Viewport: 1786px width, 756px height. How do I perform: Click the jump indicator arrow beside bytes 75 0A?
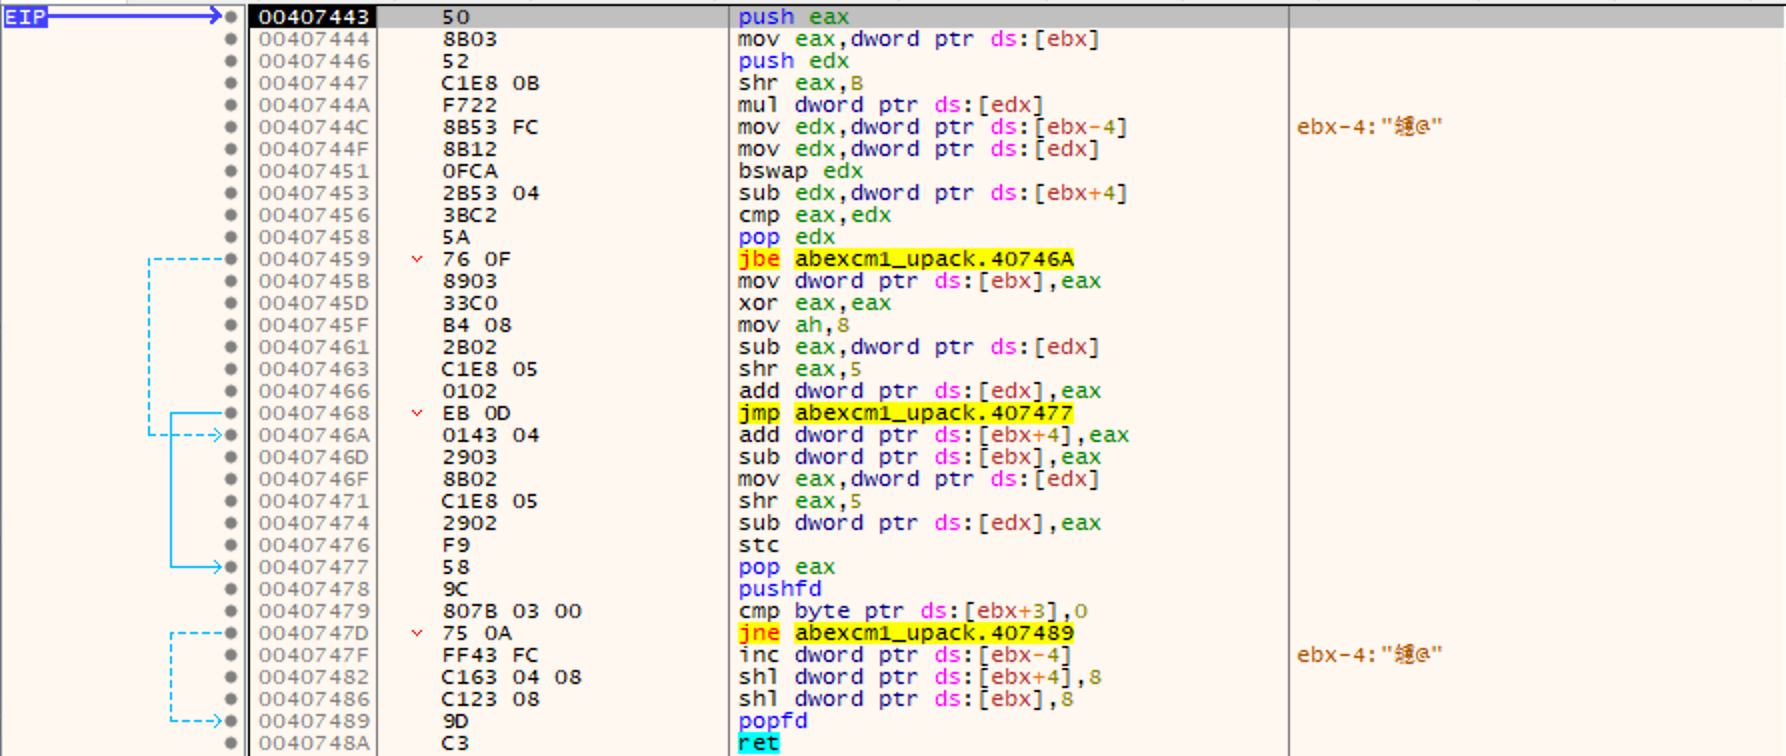click(x=417, y=633)
